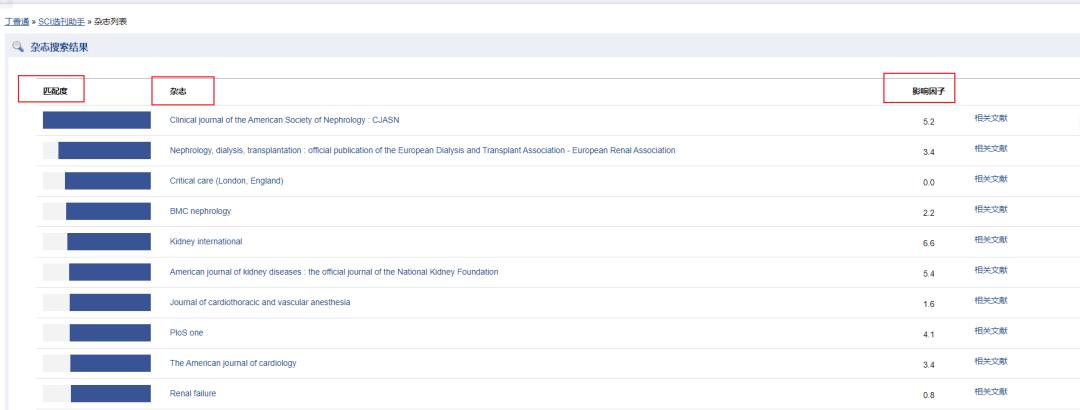The width and height of the screenshot is (1080, 410).
Task: Click 相关文献 for Kidney international
Action: 991,240
